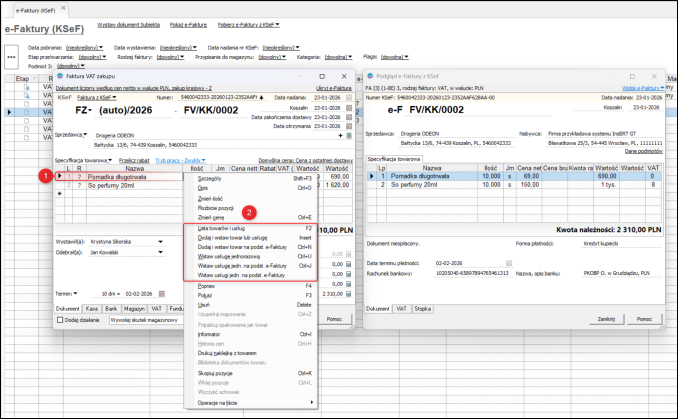Open Tryb pracy - Zwykły dropdown
678x419 pixels.
182,159
